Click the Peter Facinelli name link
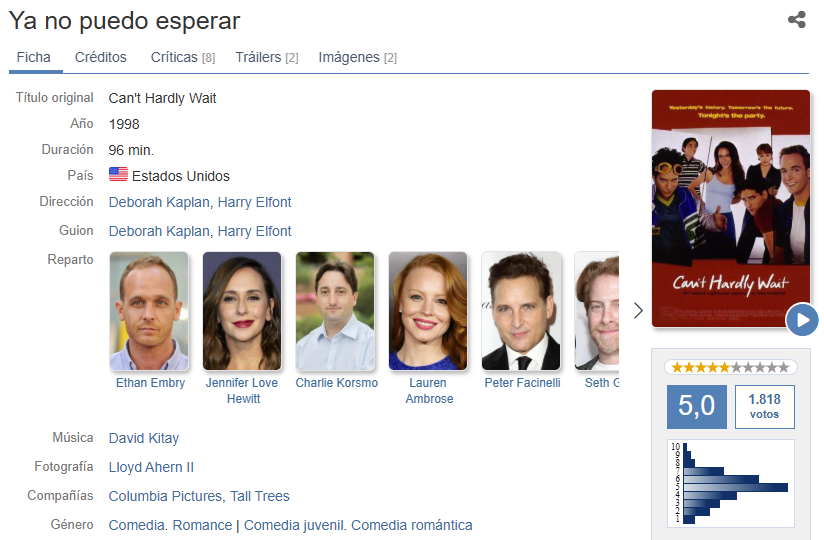 (522, 383)
